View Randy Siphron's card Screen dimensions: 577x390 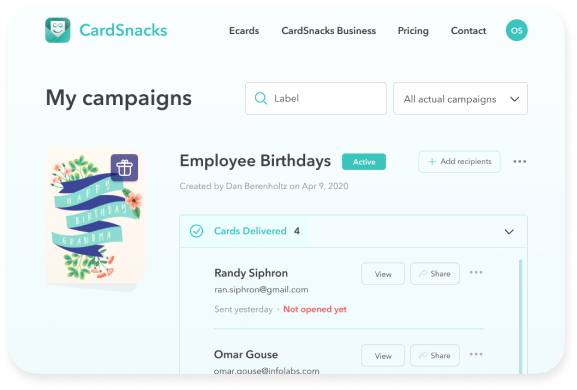tap(383, 274)
